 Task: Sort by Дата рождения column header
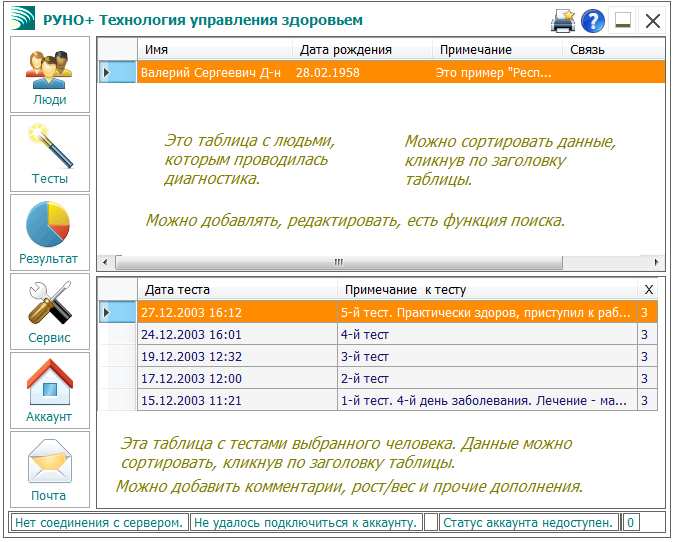pos(362,50)
